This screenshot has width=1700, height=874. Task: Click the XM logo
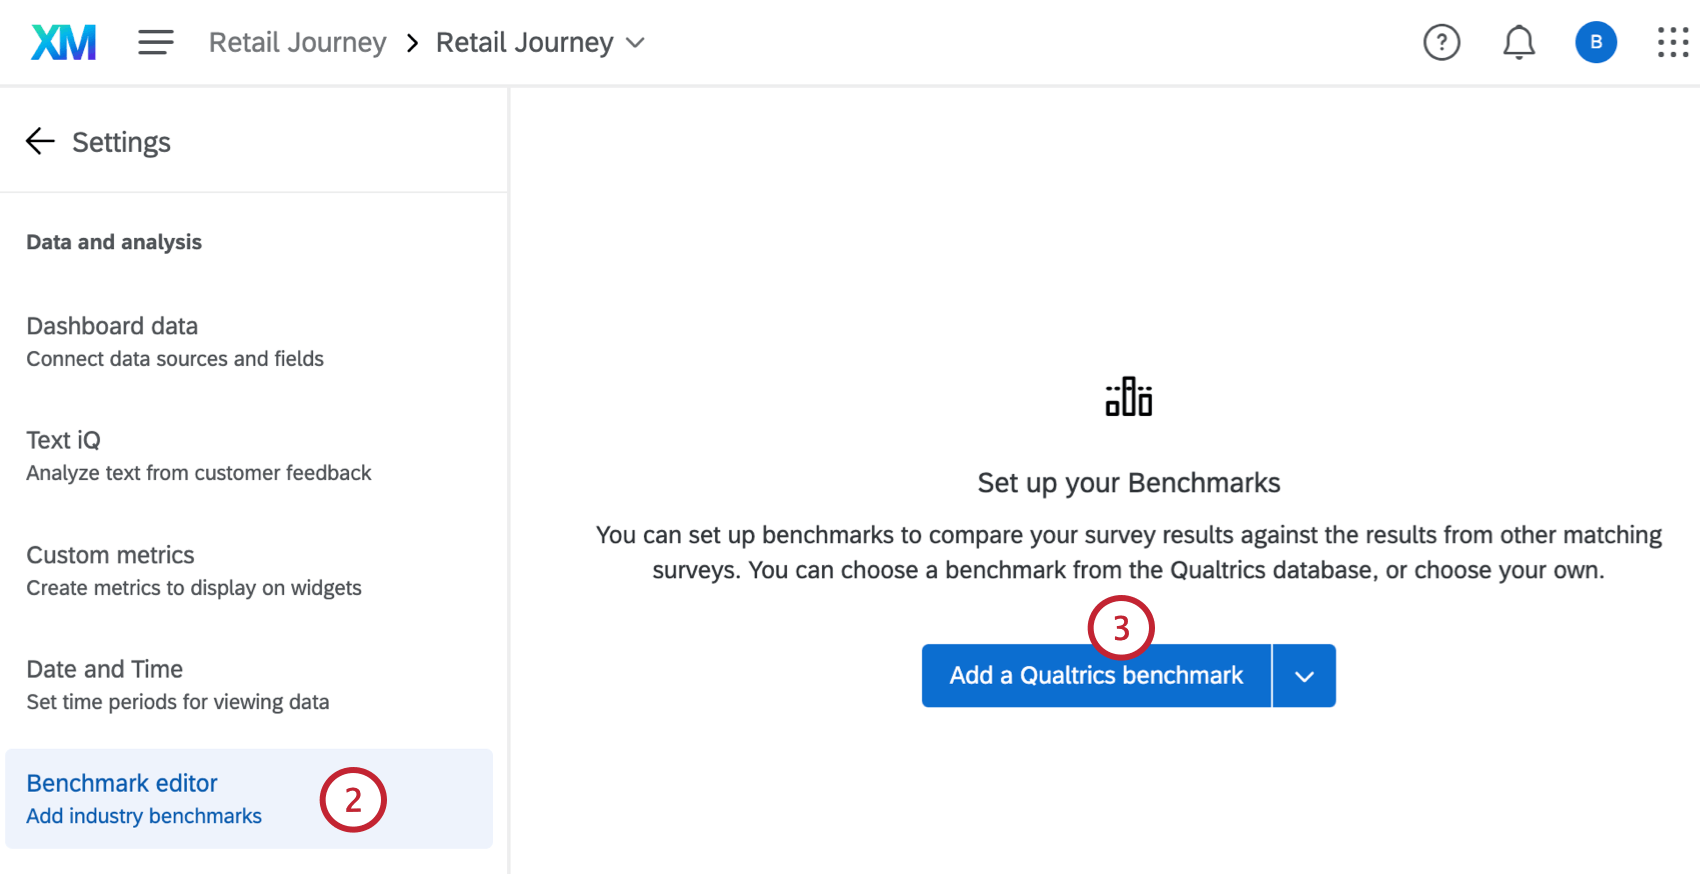(x=62, y=41)
